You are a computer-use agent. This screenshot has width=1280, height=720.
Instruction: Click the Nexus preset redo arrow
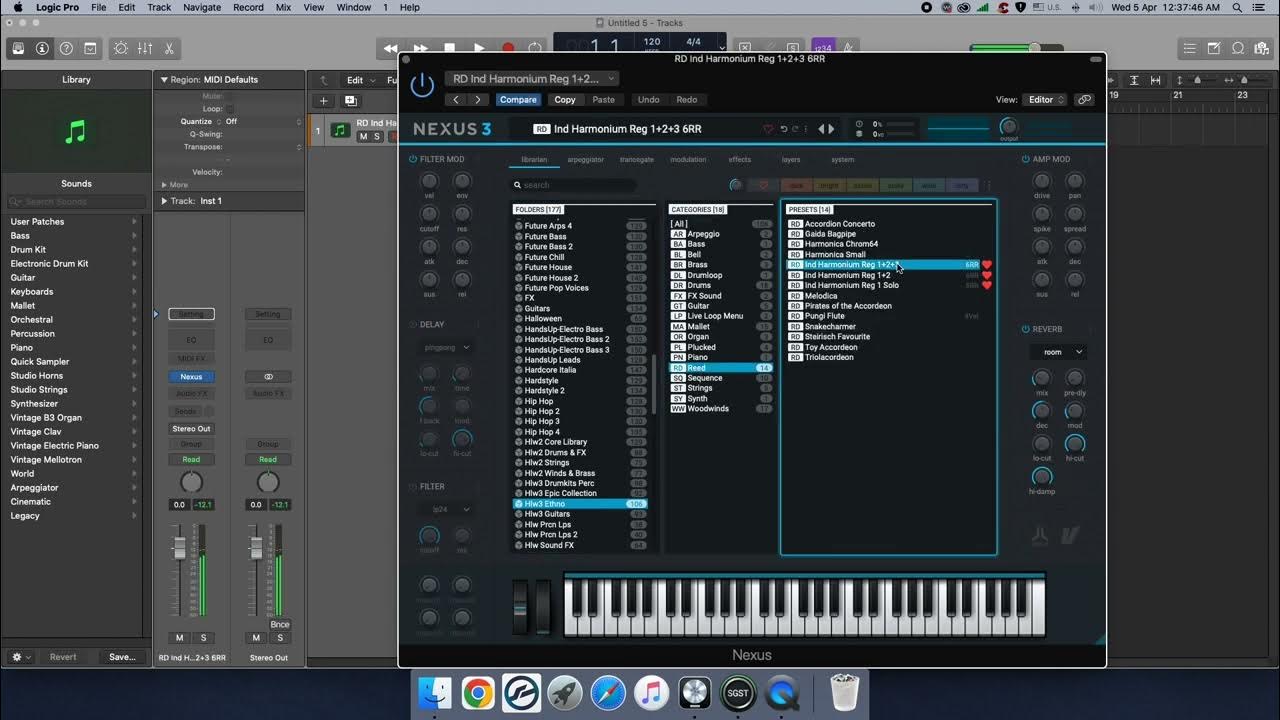pyautogui.click(x=796, y=129)
